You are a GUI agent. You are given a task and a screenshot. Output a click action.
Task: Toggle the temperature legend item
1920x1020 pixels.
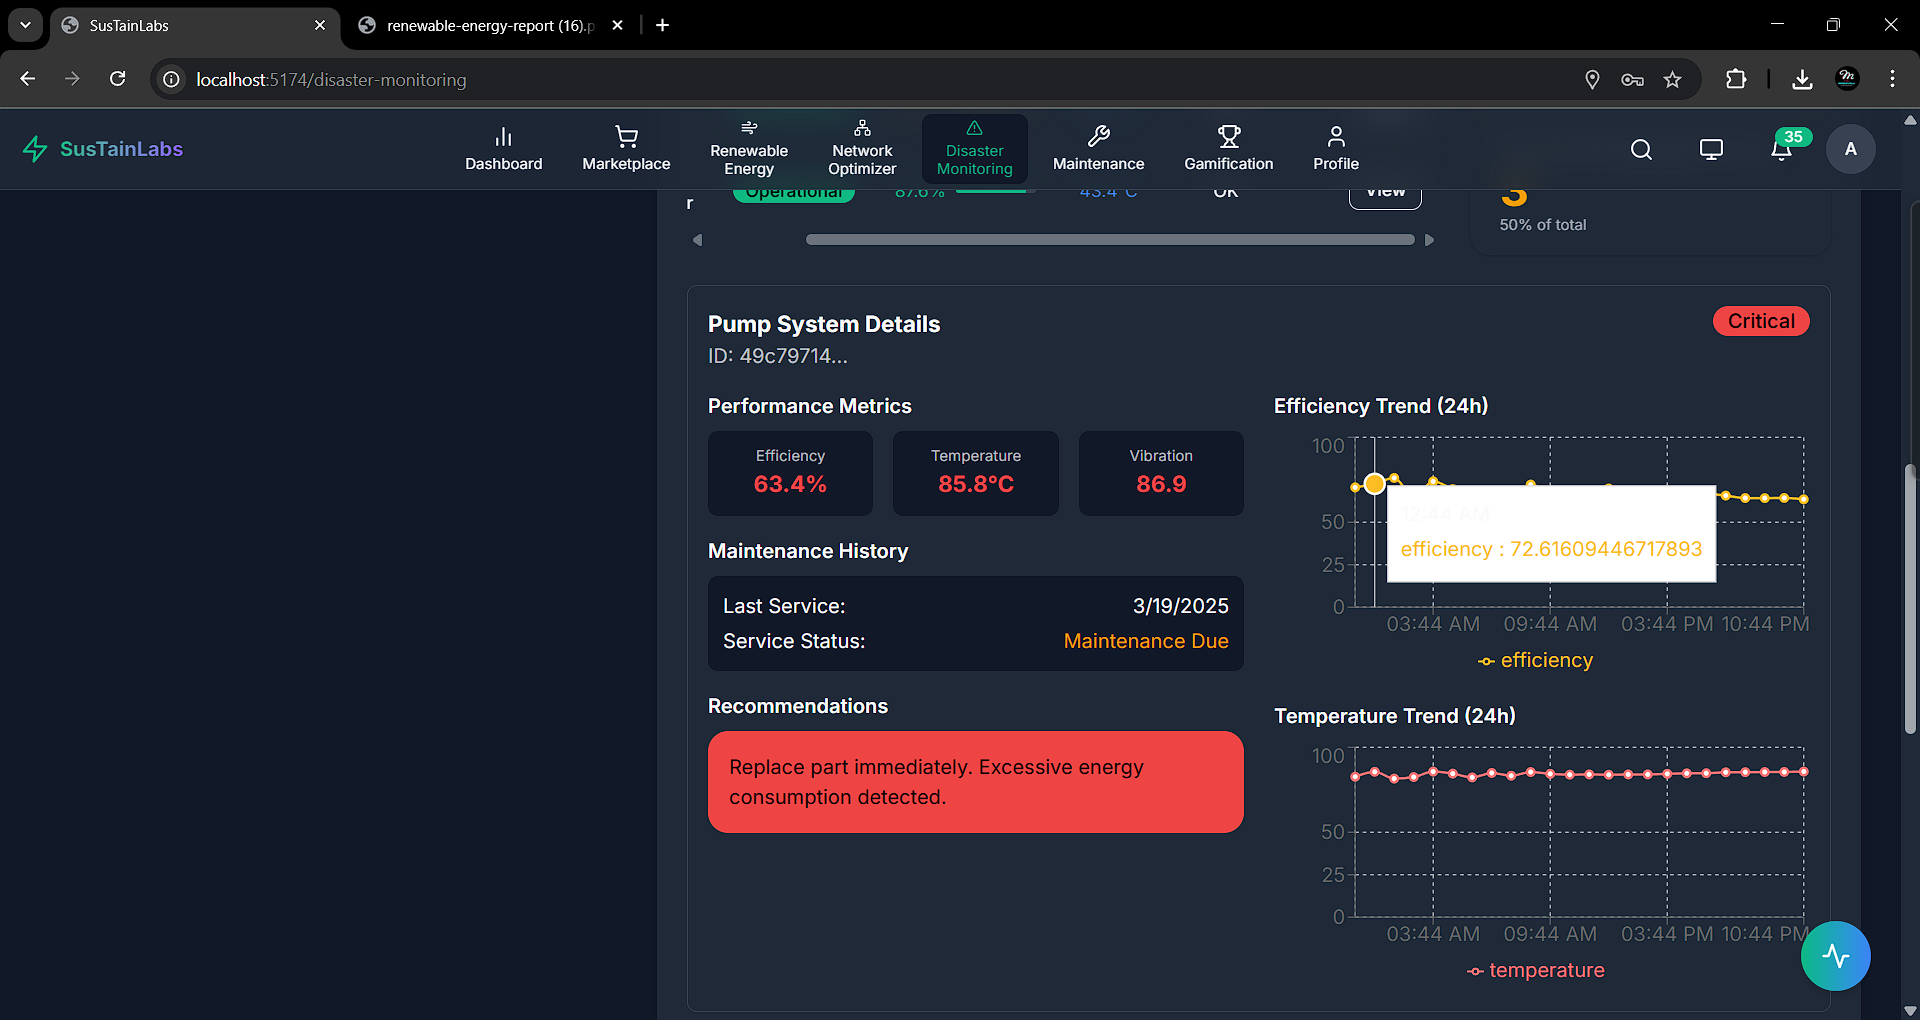(x=1536, y=970)
